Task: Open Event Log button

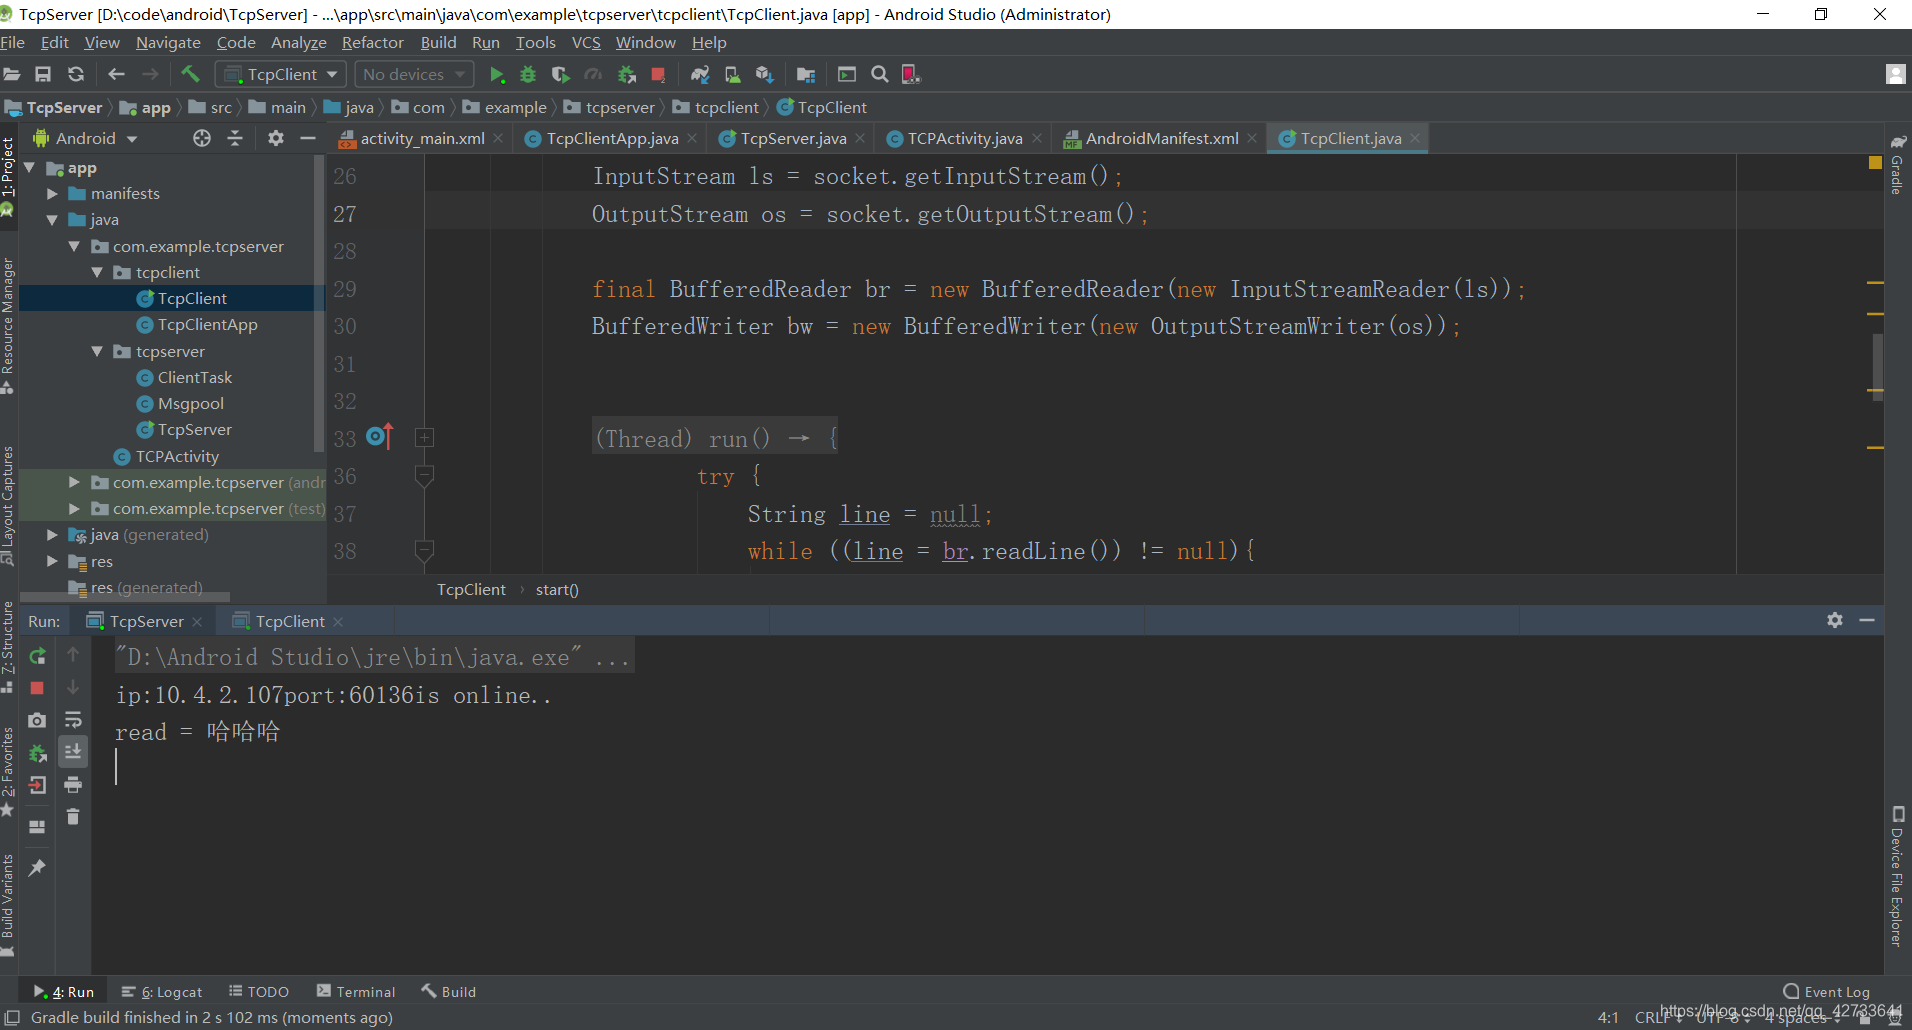Action: pos(1827,992)
